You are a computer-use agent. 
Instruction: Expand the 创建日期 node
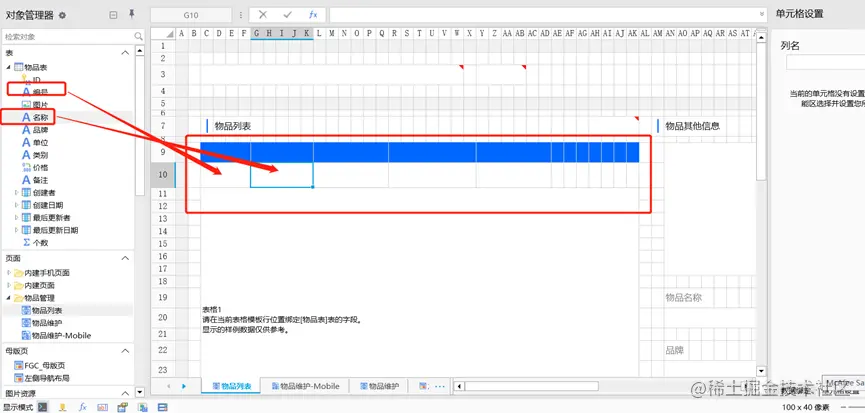[x=17, y=205]
